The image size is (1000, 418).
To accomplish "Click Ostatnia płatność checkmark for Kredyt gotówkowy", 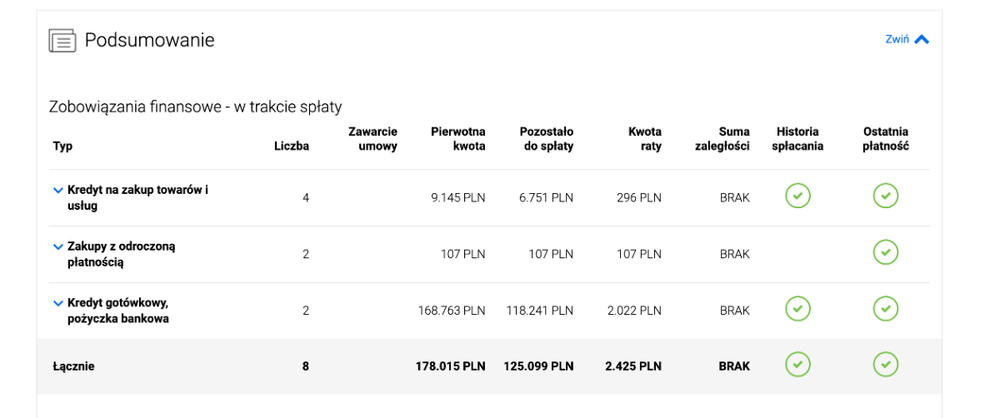I will (x=885, y=309).
